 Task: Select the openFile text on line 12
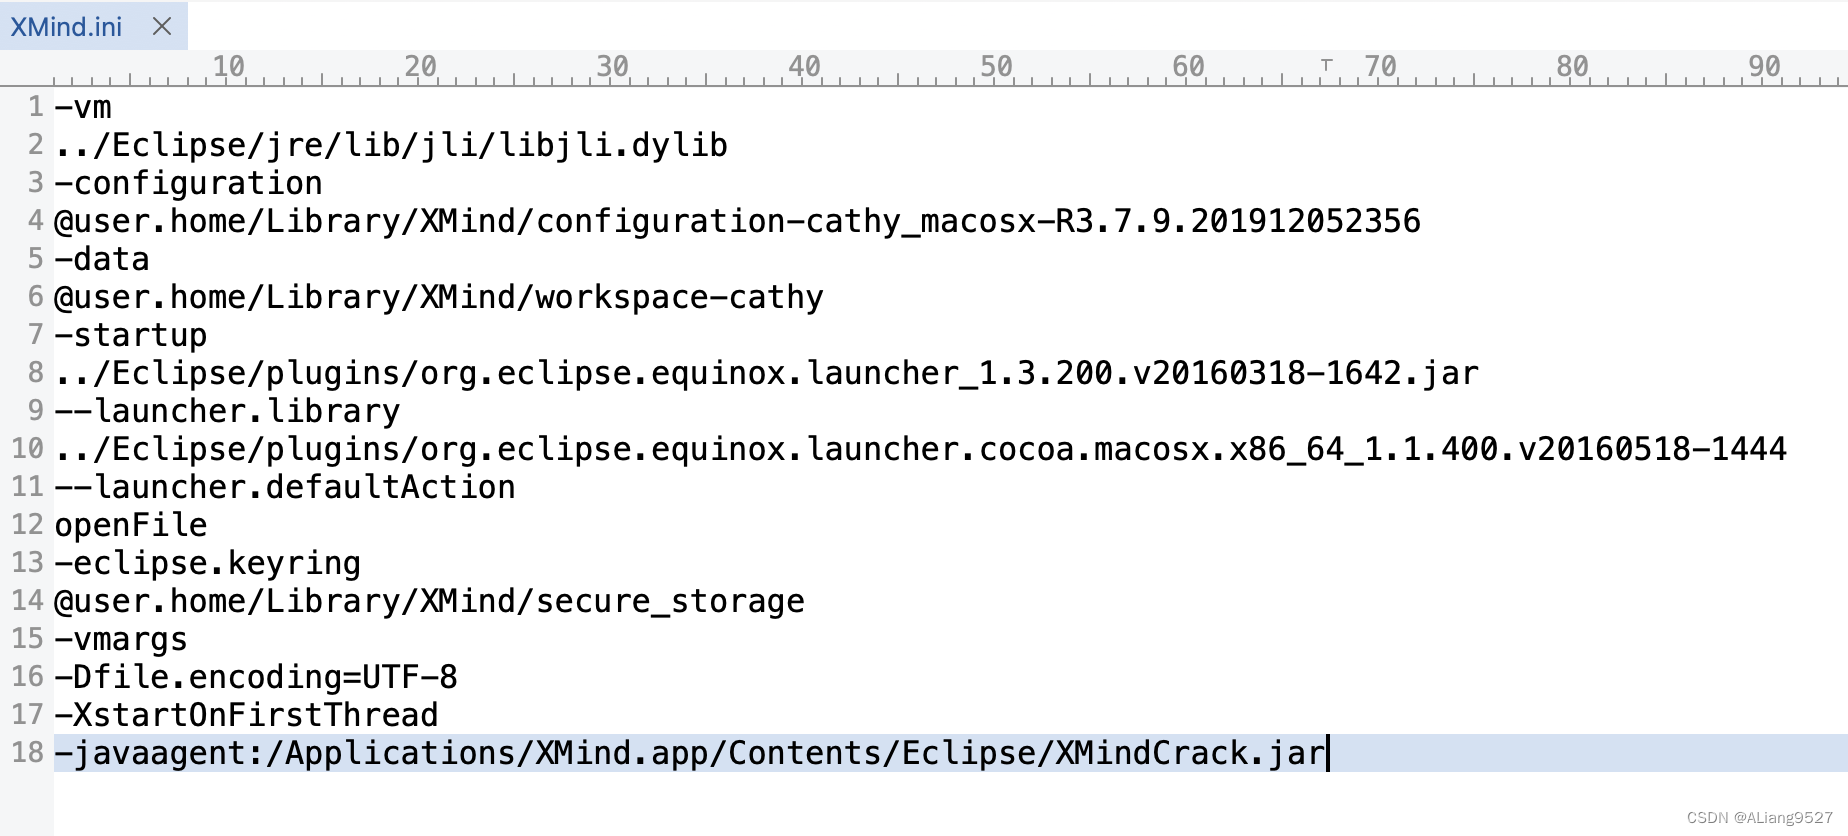pos(130,524)
